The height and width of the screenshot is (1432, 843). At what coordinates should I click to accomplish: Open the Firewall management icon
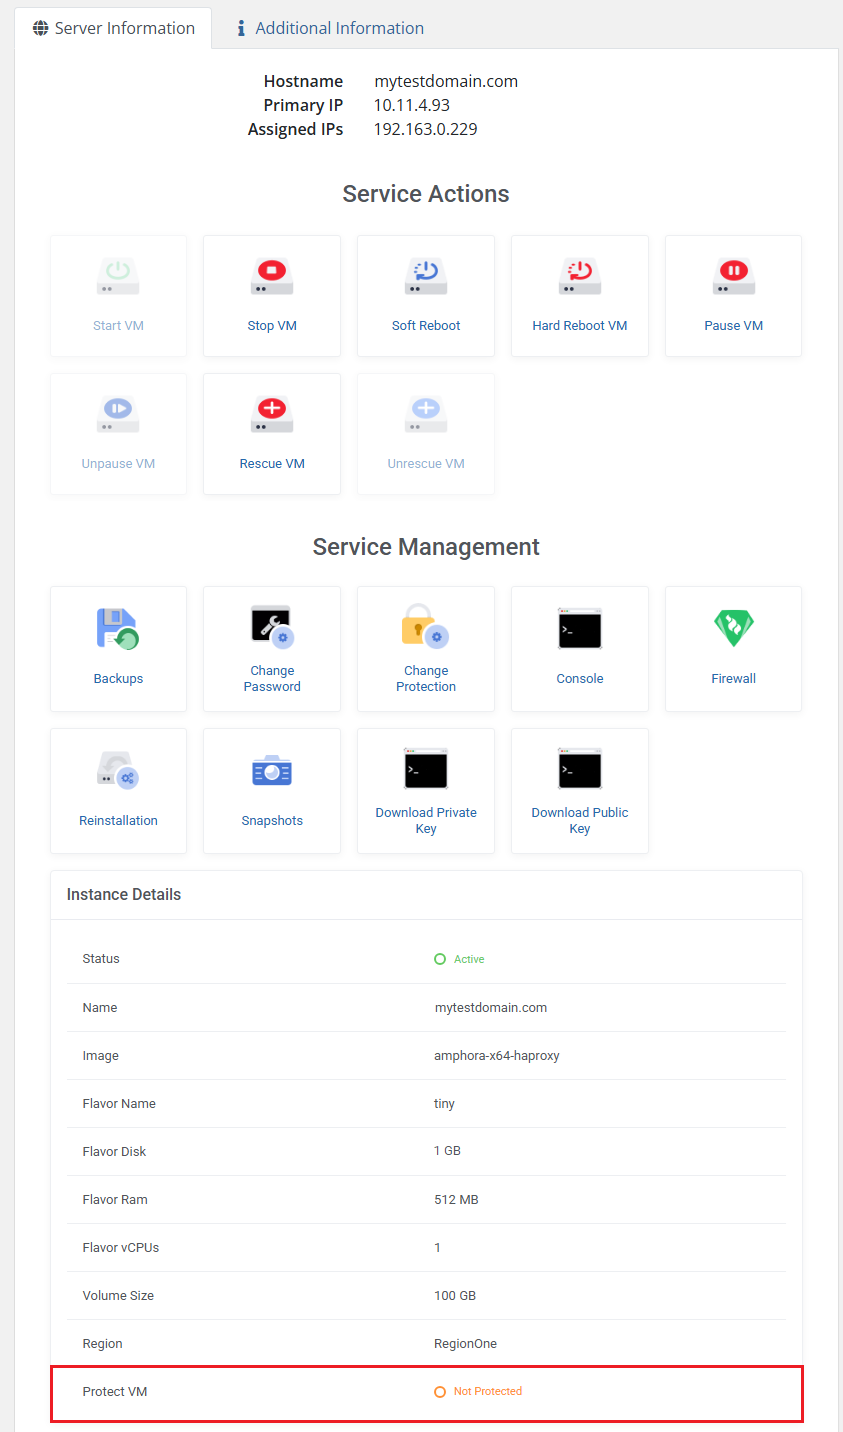click(x=733, y=630)
